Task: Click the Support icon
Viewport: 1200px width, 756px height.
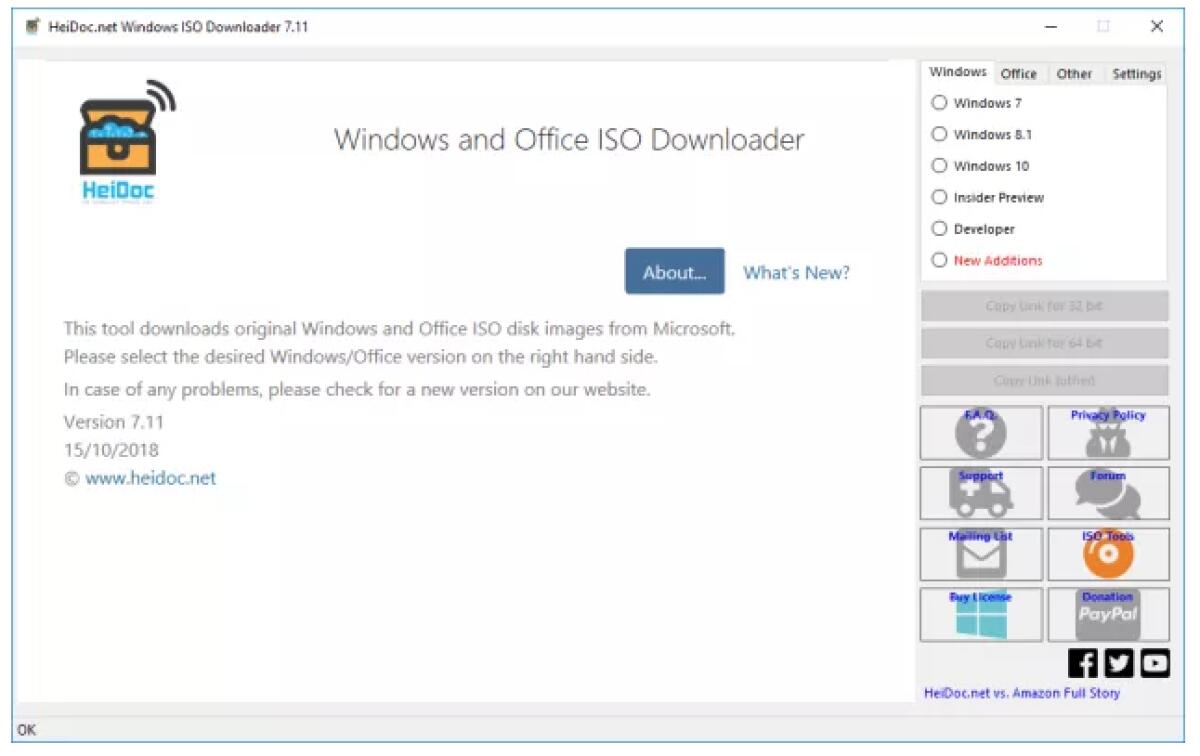Action: (980, 493)
